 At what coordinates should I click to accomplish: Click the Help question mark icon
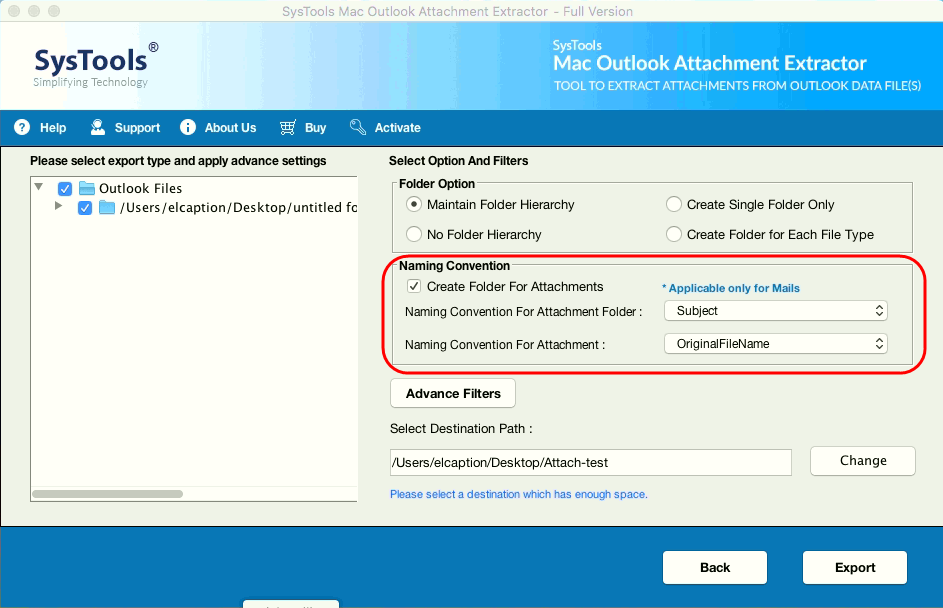pyautogui.click(x=22, y=127)
